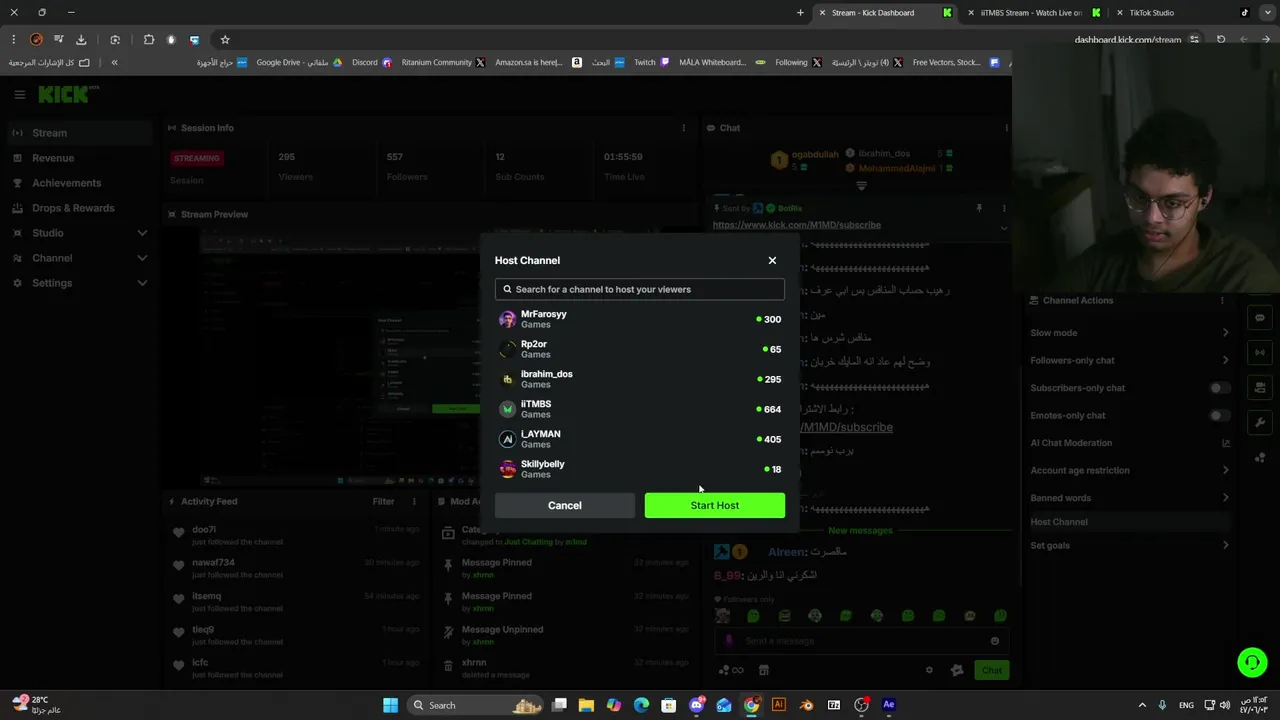Toggle Subscribers-only chat switch

tap(1218, 388)
